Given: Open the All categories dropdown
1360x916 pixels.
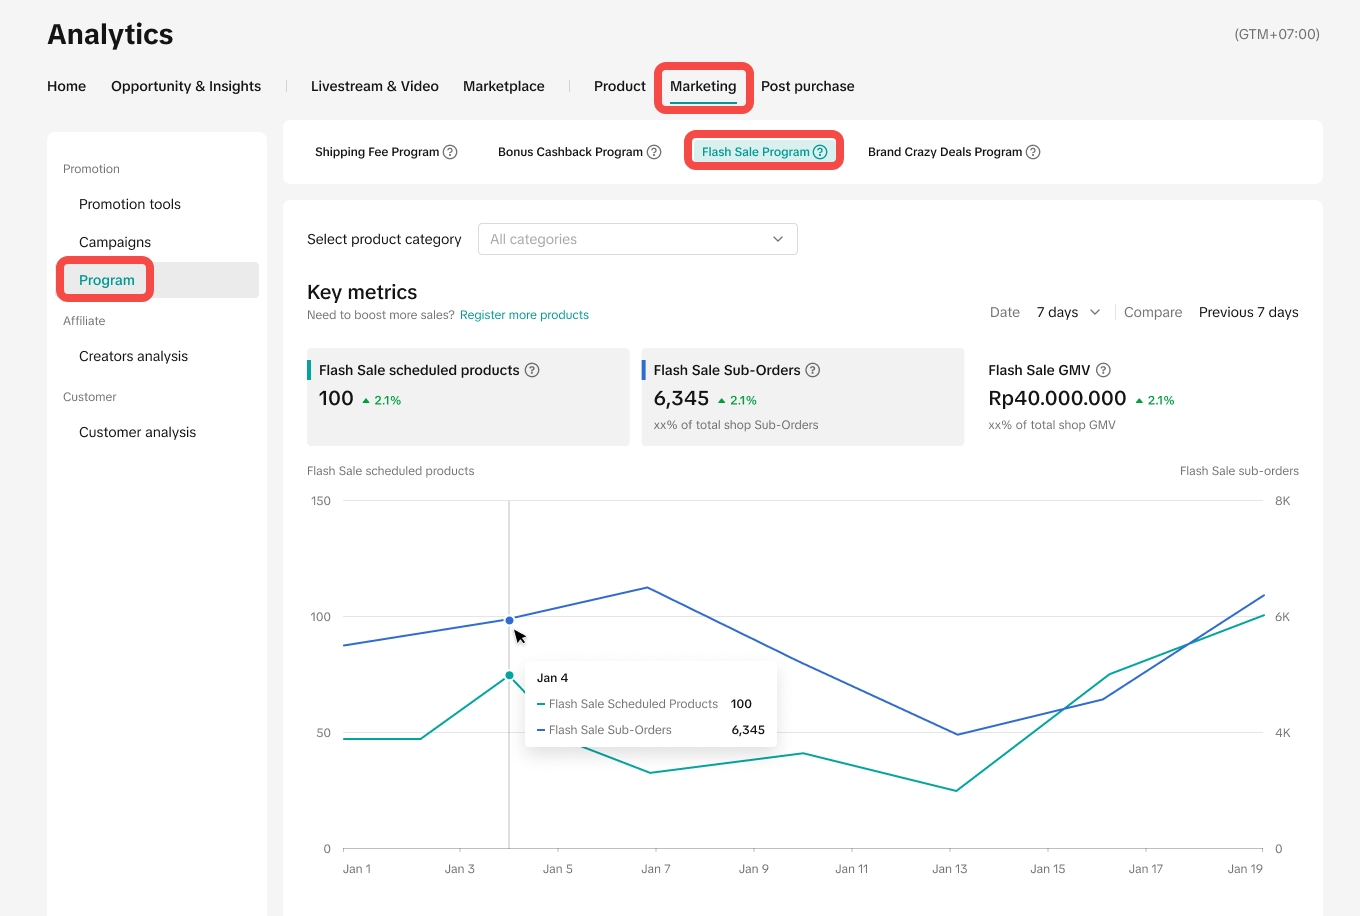Looking at the screenshot, I should pyautogui.click(x=637, y=239).
